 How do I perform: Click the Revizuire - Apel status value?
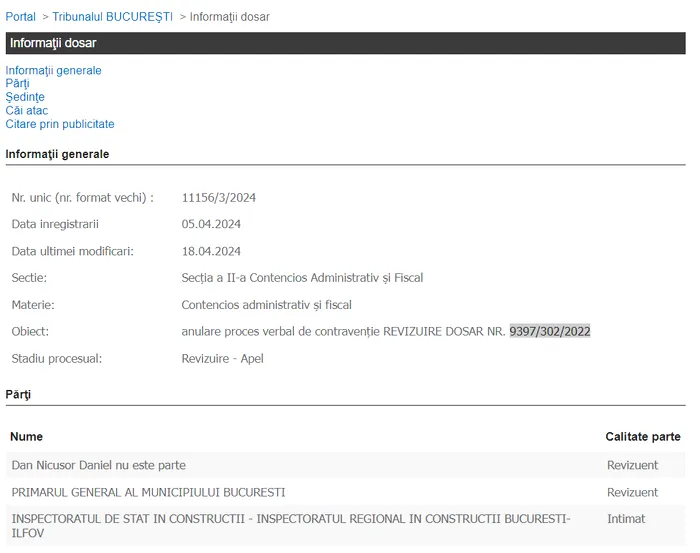point(222,358)
